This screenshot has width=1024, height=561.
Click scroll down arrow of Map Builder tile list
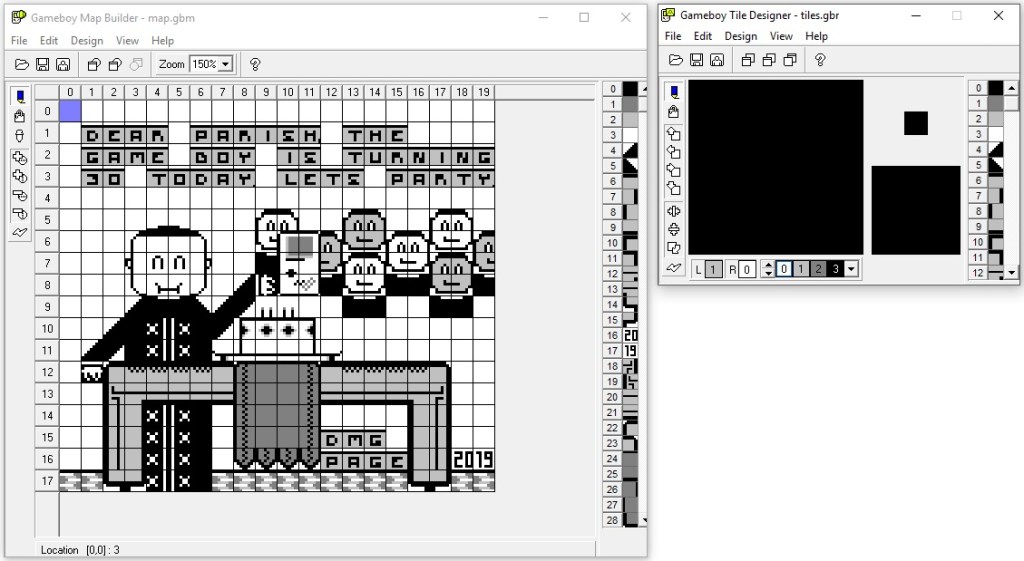point(644,521)
